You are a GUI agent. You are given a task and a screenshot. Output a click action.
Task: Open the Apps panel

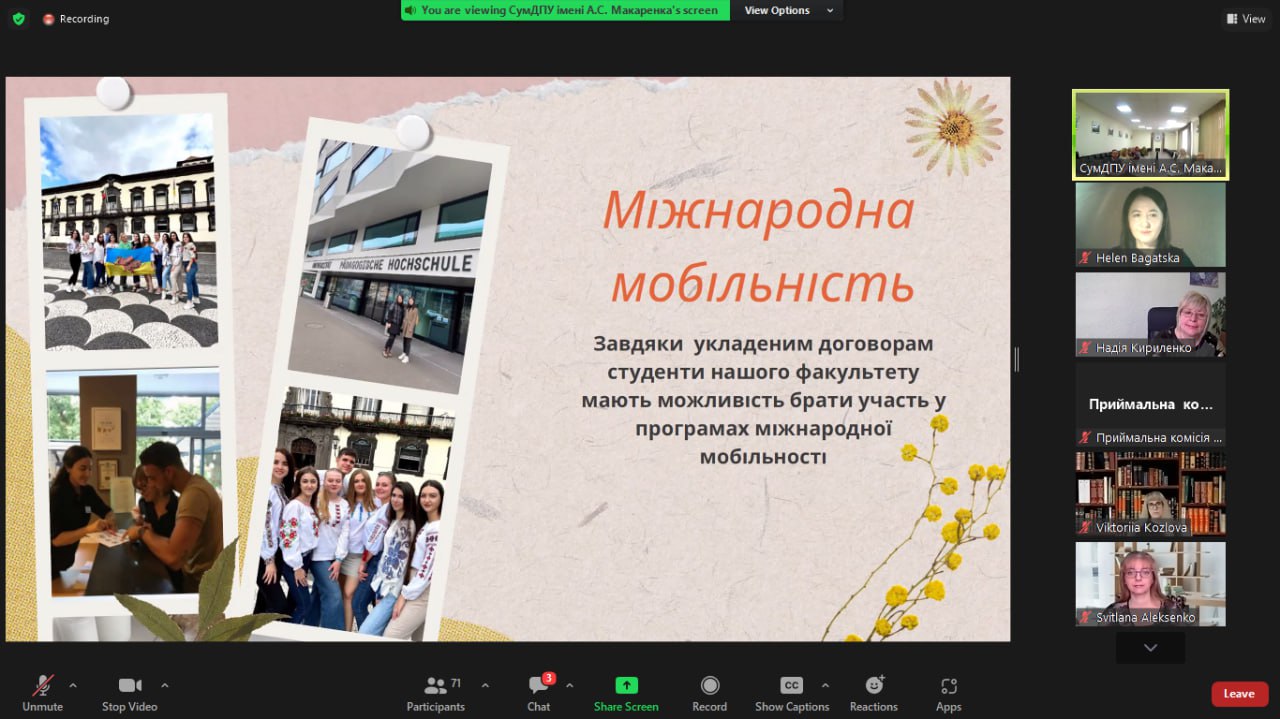coord(948,693)
